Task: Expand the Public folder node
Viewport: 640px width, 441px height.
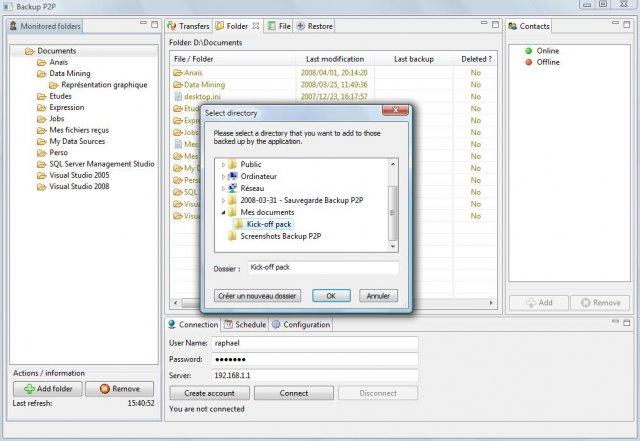Action: point(223,164)
